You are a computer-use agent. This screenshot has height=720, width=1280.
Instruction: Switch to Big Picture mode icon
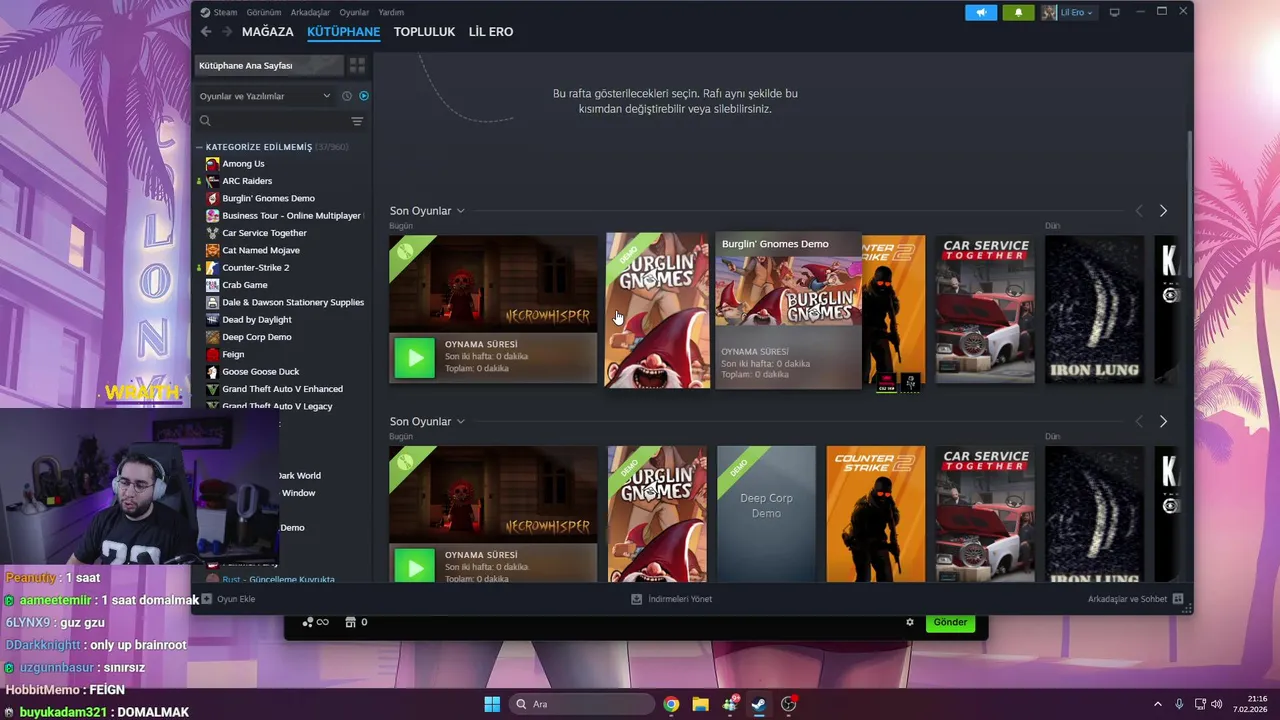1114,12
